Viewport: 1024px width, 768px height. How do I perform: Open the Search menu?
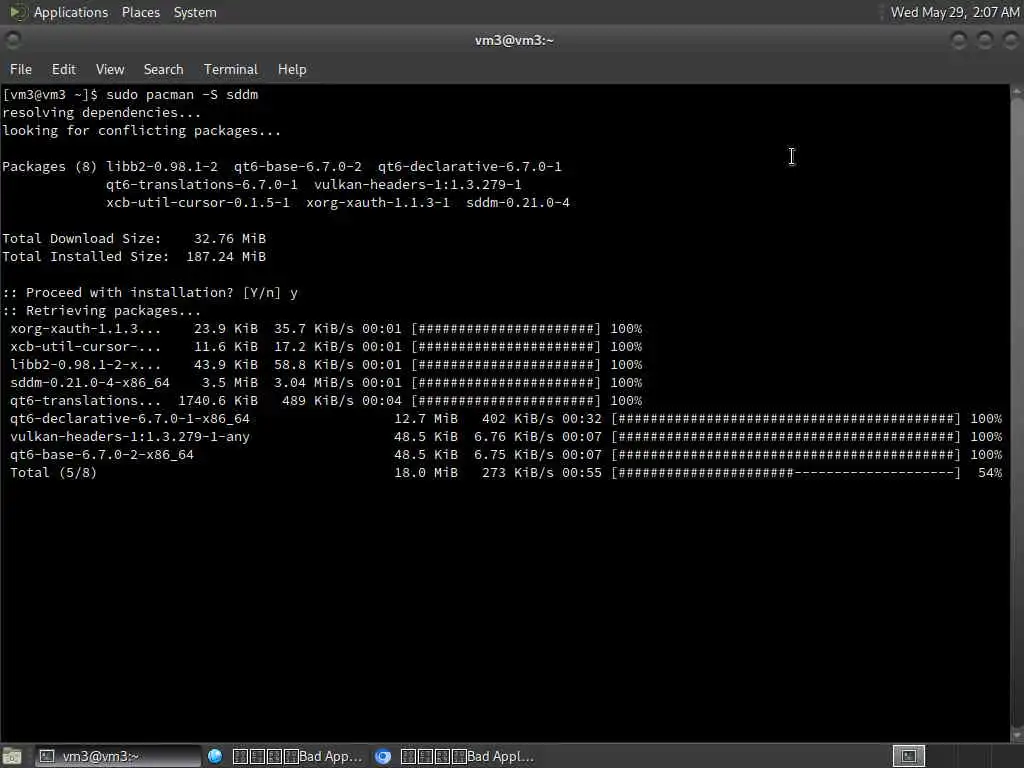coord(163,69)
